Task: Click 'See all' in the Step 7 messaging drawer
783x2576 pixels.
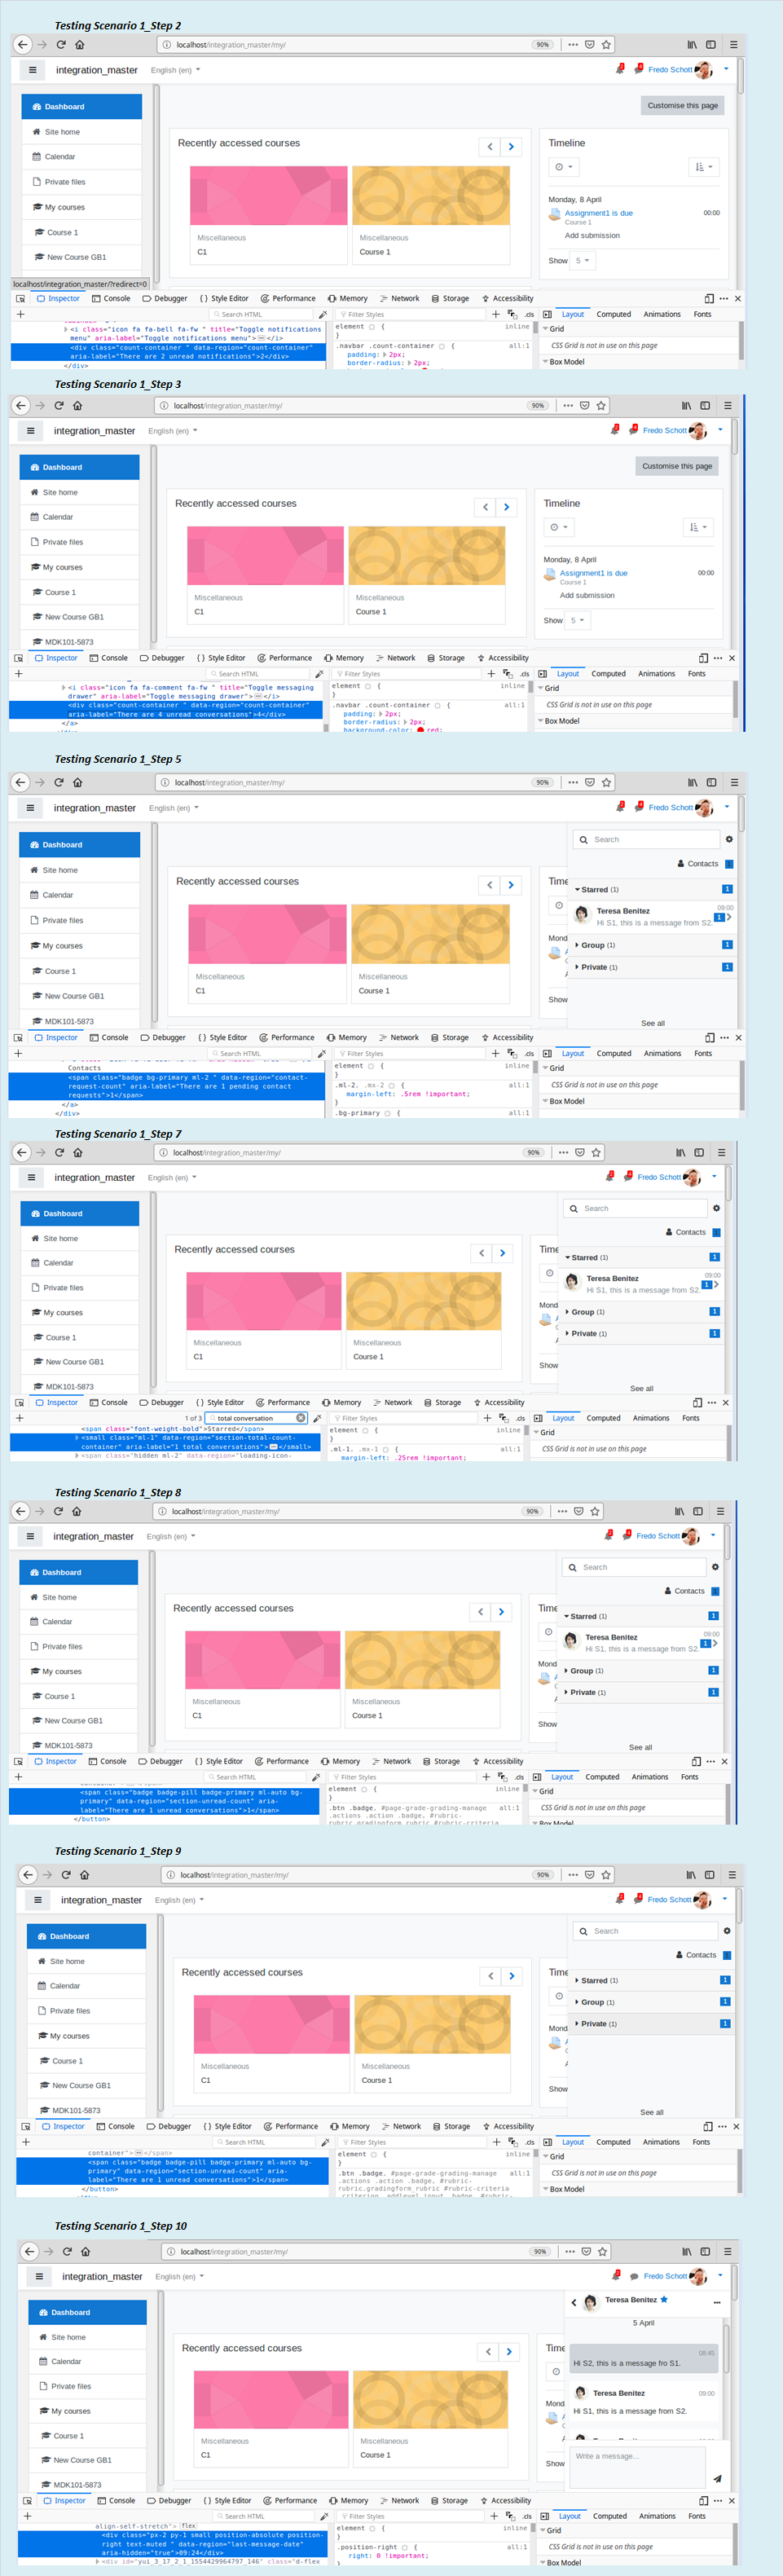Action: click(x=641, y=1388)
